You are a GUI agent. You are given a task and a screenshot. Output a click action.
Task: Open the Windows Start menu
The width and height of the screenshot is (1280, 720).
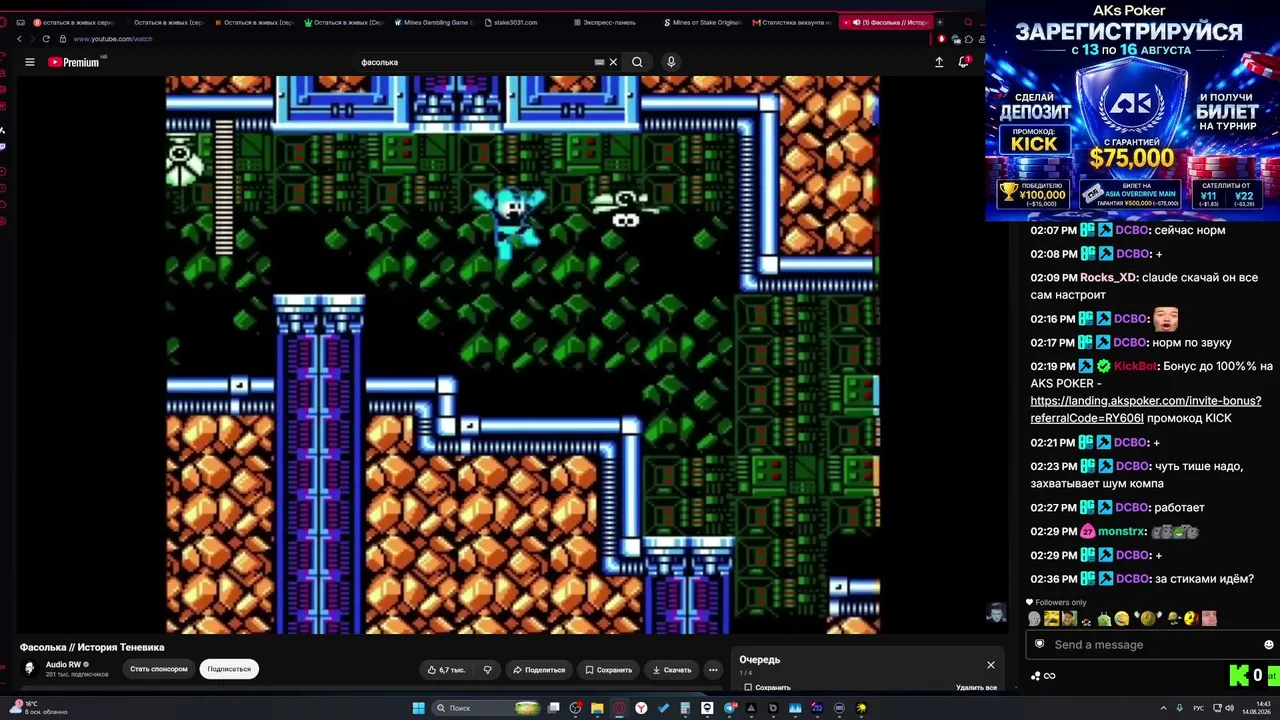click(419, 708)
